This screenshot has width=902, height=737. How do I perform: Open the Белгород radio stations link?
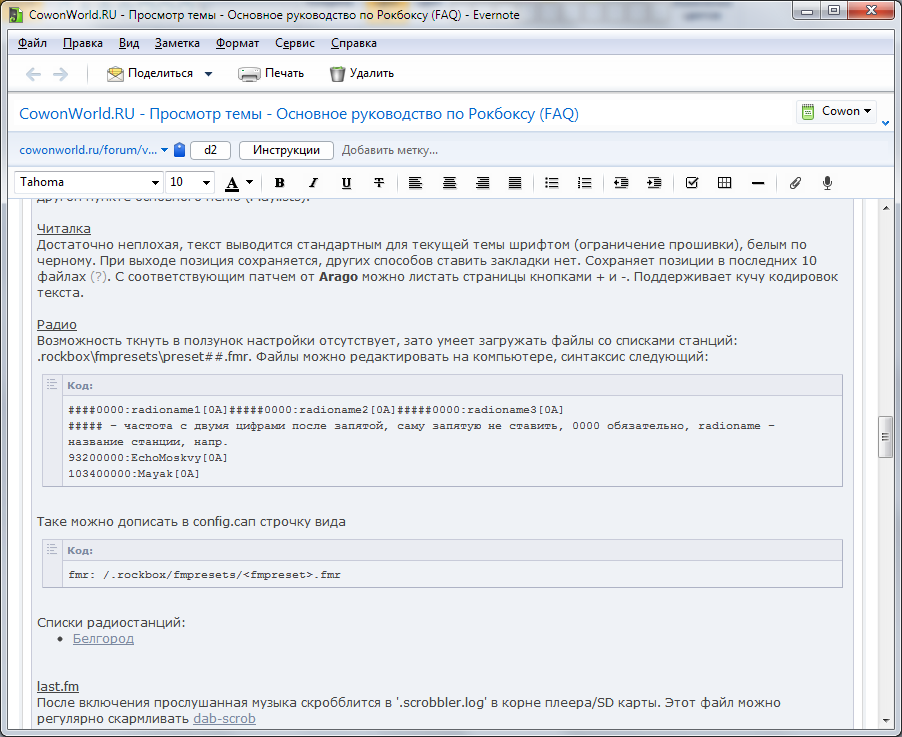pyautogui.click(x=104, y=639)
